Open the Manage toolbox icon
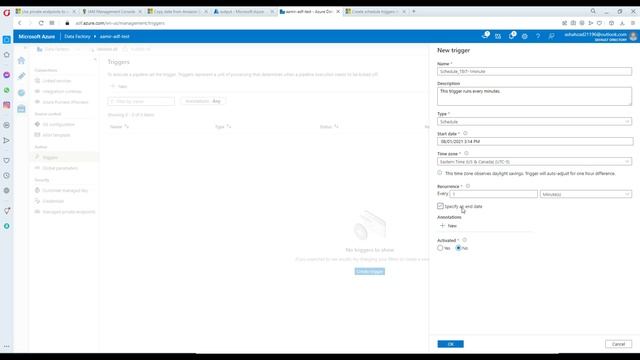Image resolution: width=640 pixels, height=360 pixels. [21, 109]
